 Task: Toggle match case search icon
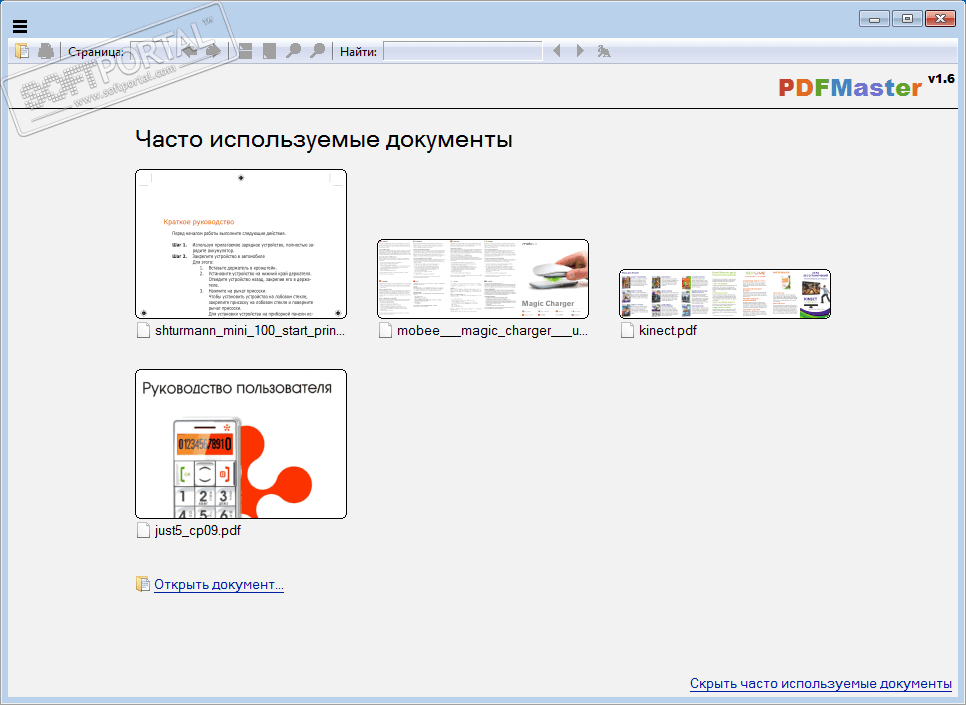(604, 51)
